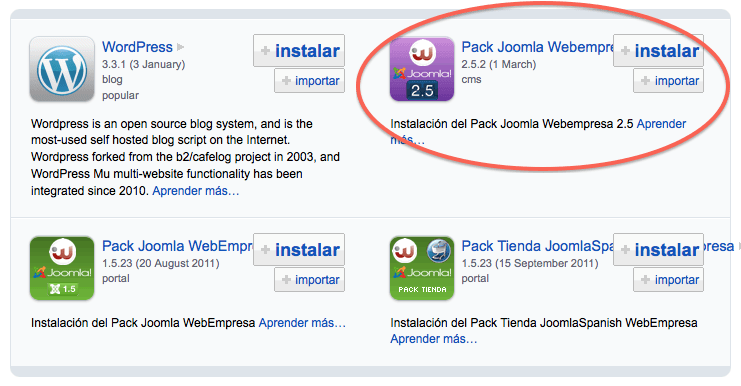The height and width of the screenshot is (386, 741).
Task: Install WordPress with the instalar button
Action: pyautogui.click(x=299, y=51)
